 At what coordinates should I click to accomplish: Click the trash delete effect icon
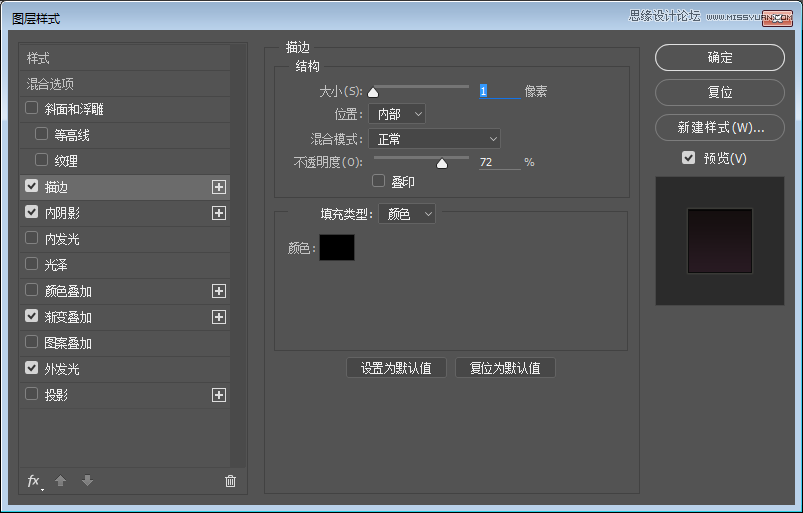(230, 481)
